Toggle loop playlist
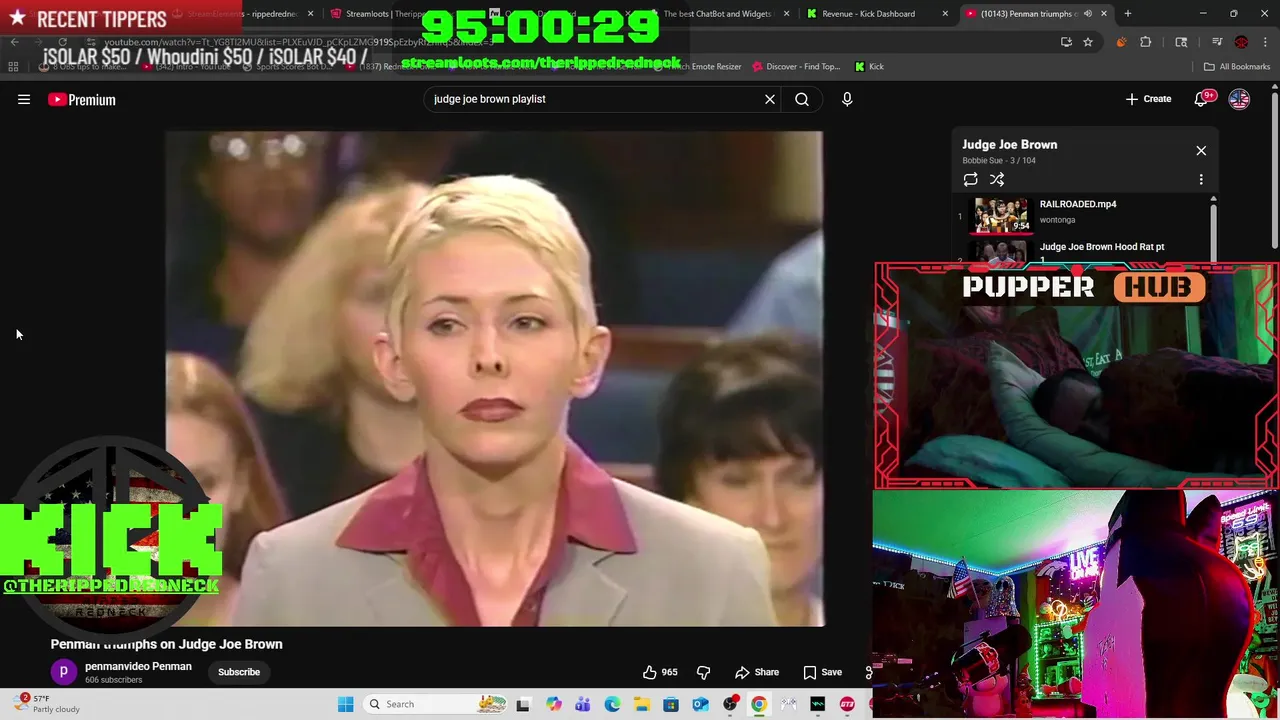The width and height of the screenshot is (1280, 720). pos(970,179)
